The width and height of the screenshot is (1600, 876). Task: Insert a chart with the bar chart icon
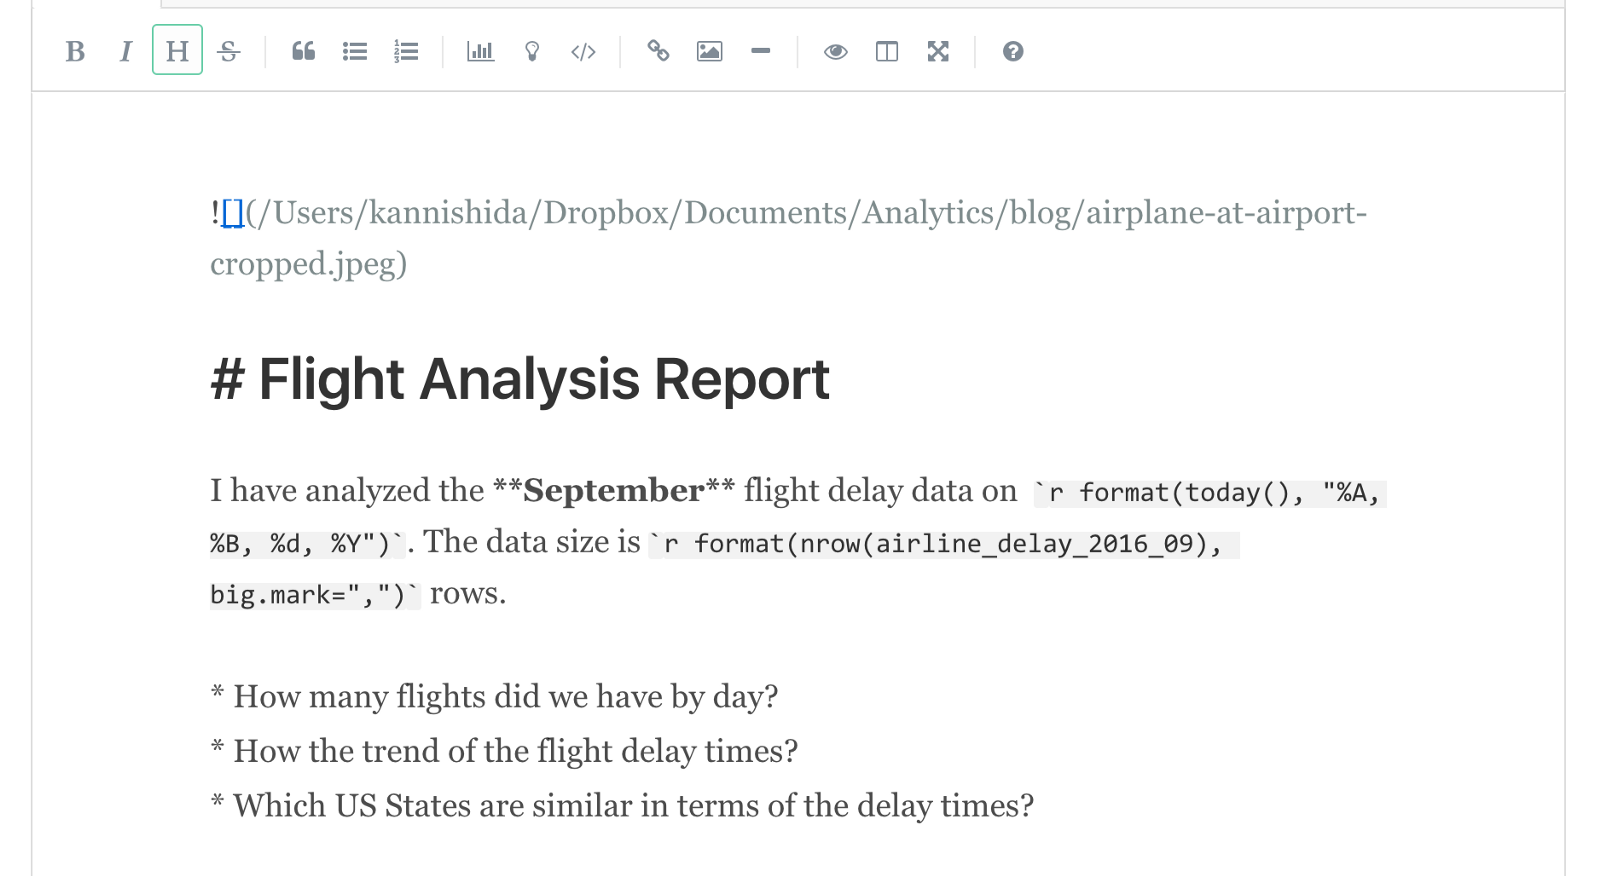click(x=480, y=51)
